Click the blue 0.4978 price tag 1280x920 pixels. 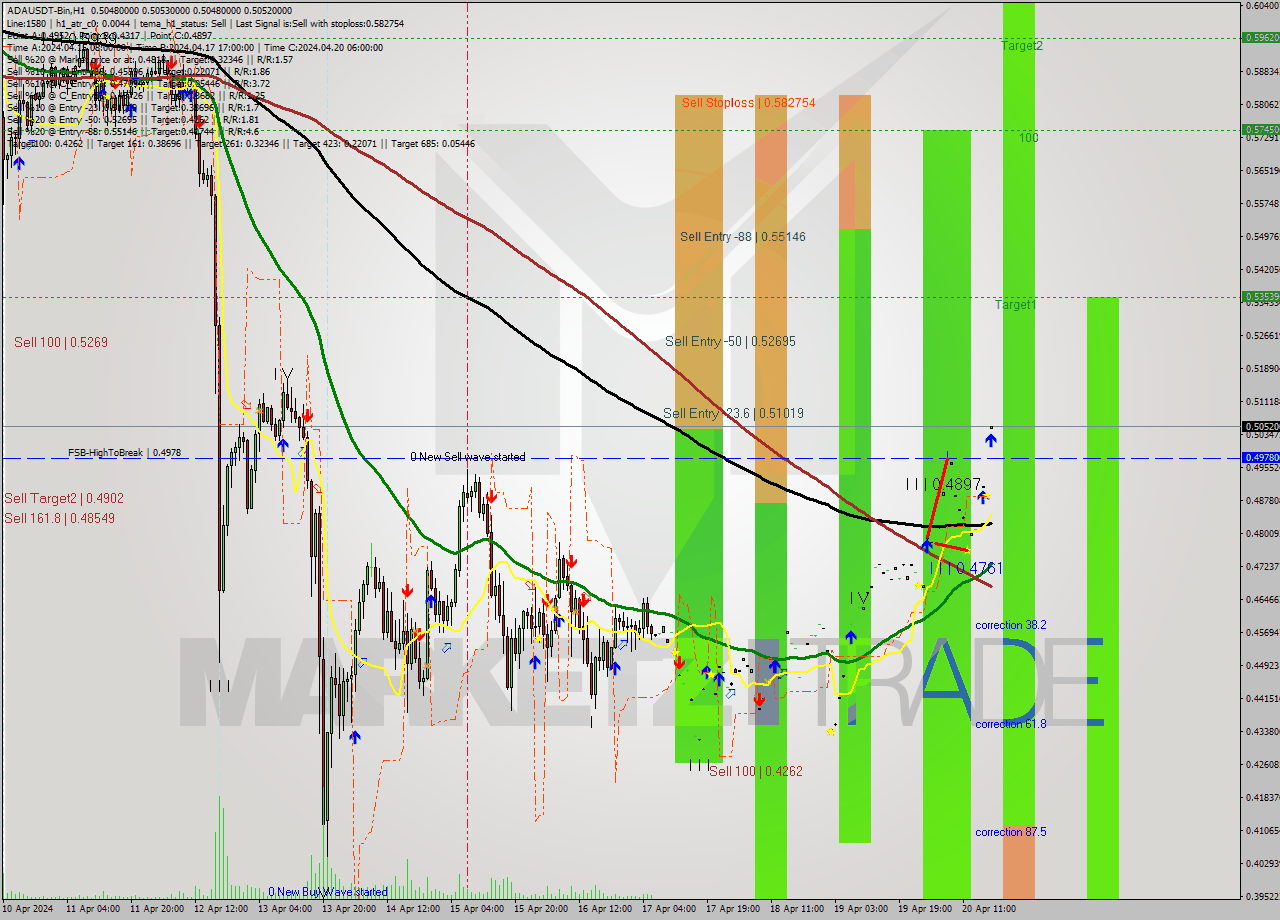(1260, 457)
